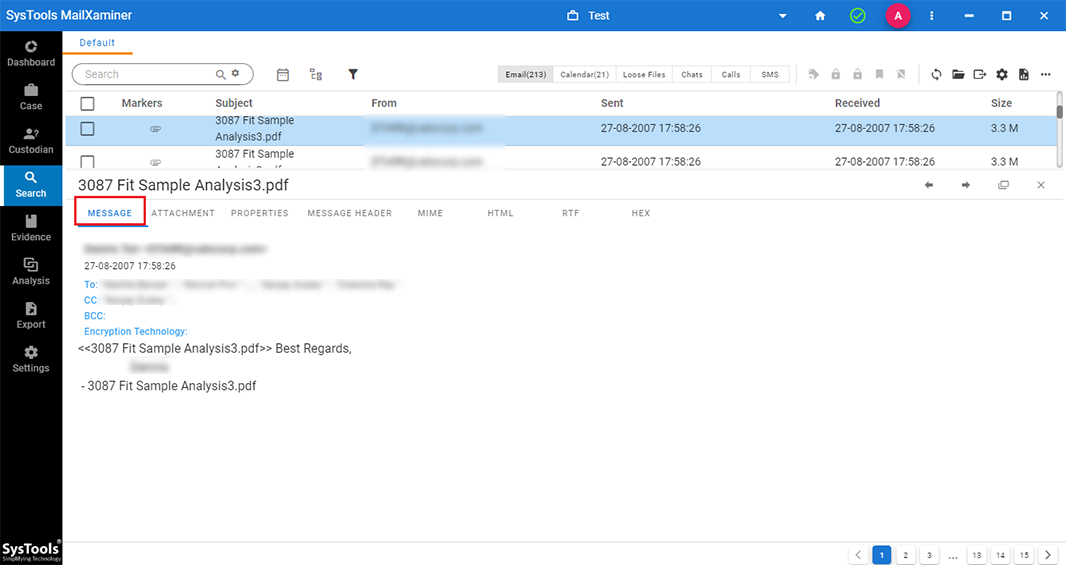The height and width of the screenshot is (565, 1066).
Task: Select the Calls tab
Action: pyautogui.click(x=731, y=75)
